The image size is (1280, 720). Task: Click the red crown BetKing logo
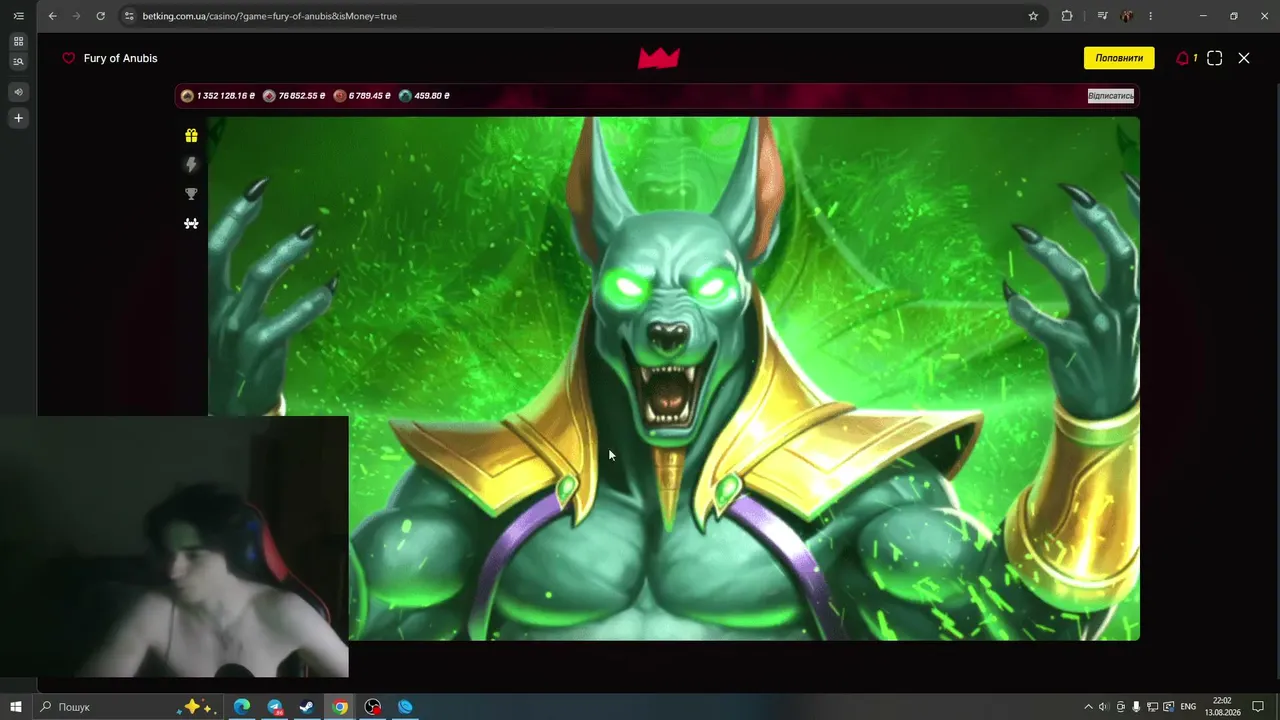click(659, 58)
